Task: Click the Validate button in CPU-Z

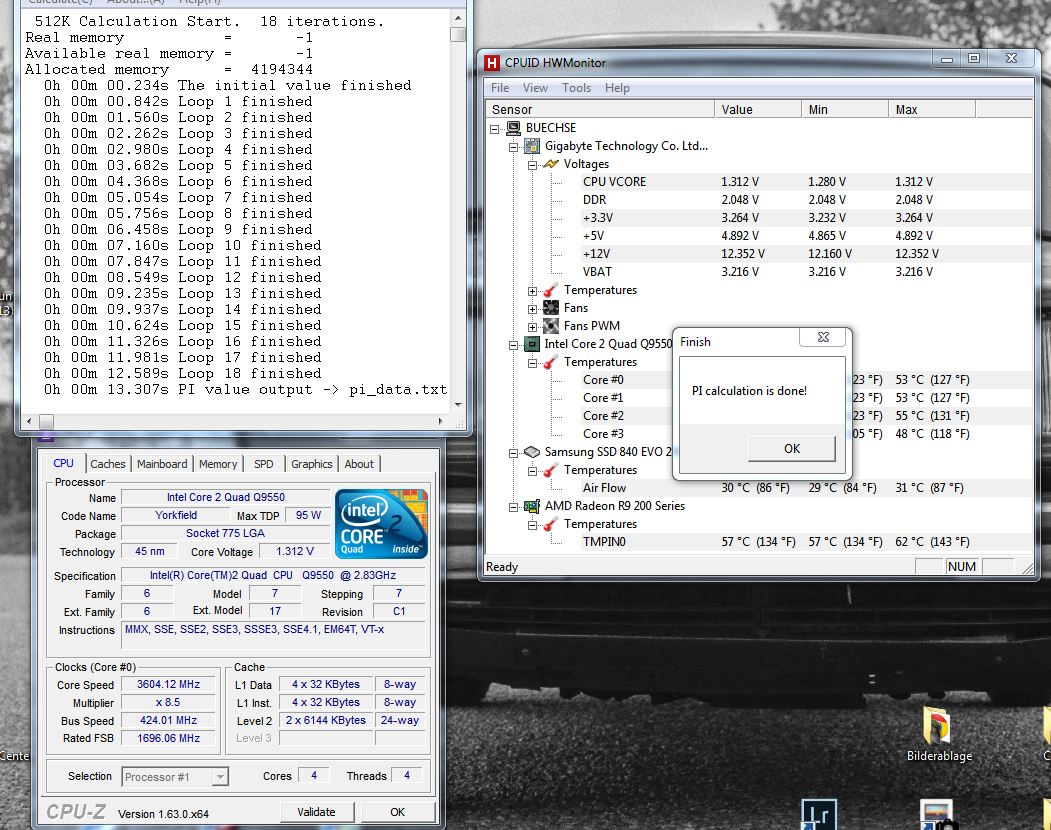Action: point(316,812)
